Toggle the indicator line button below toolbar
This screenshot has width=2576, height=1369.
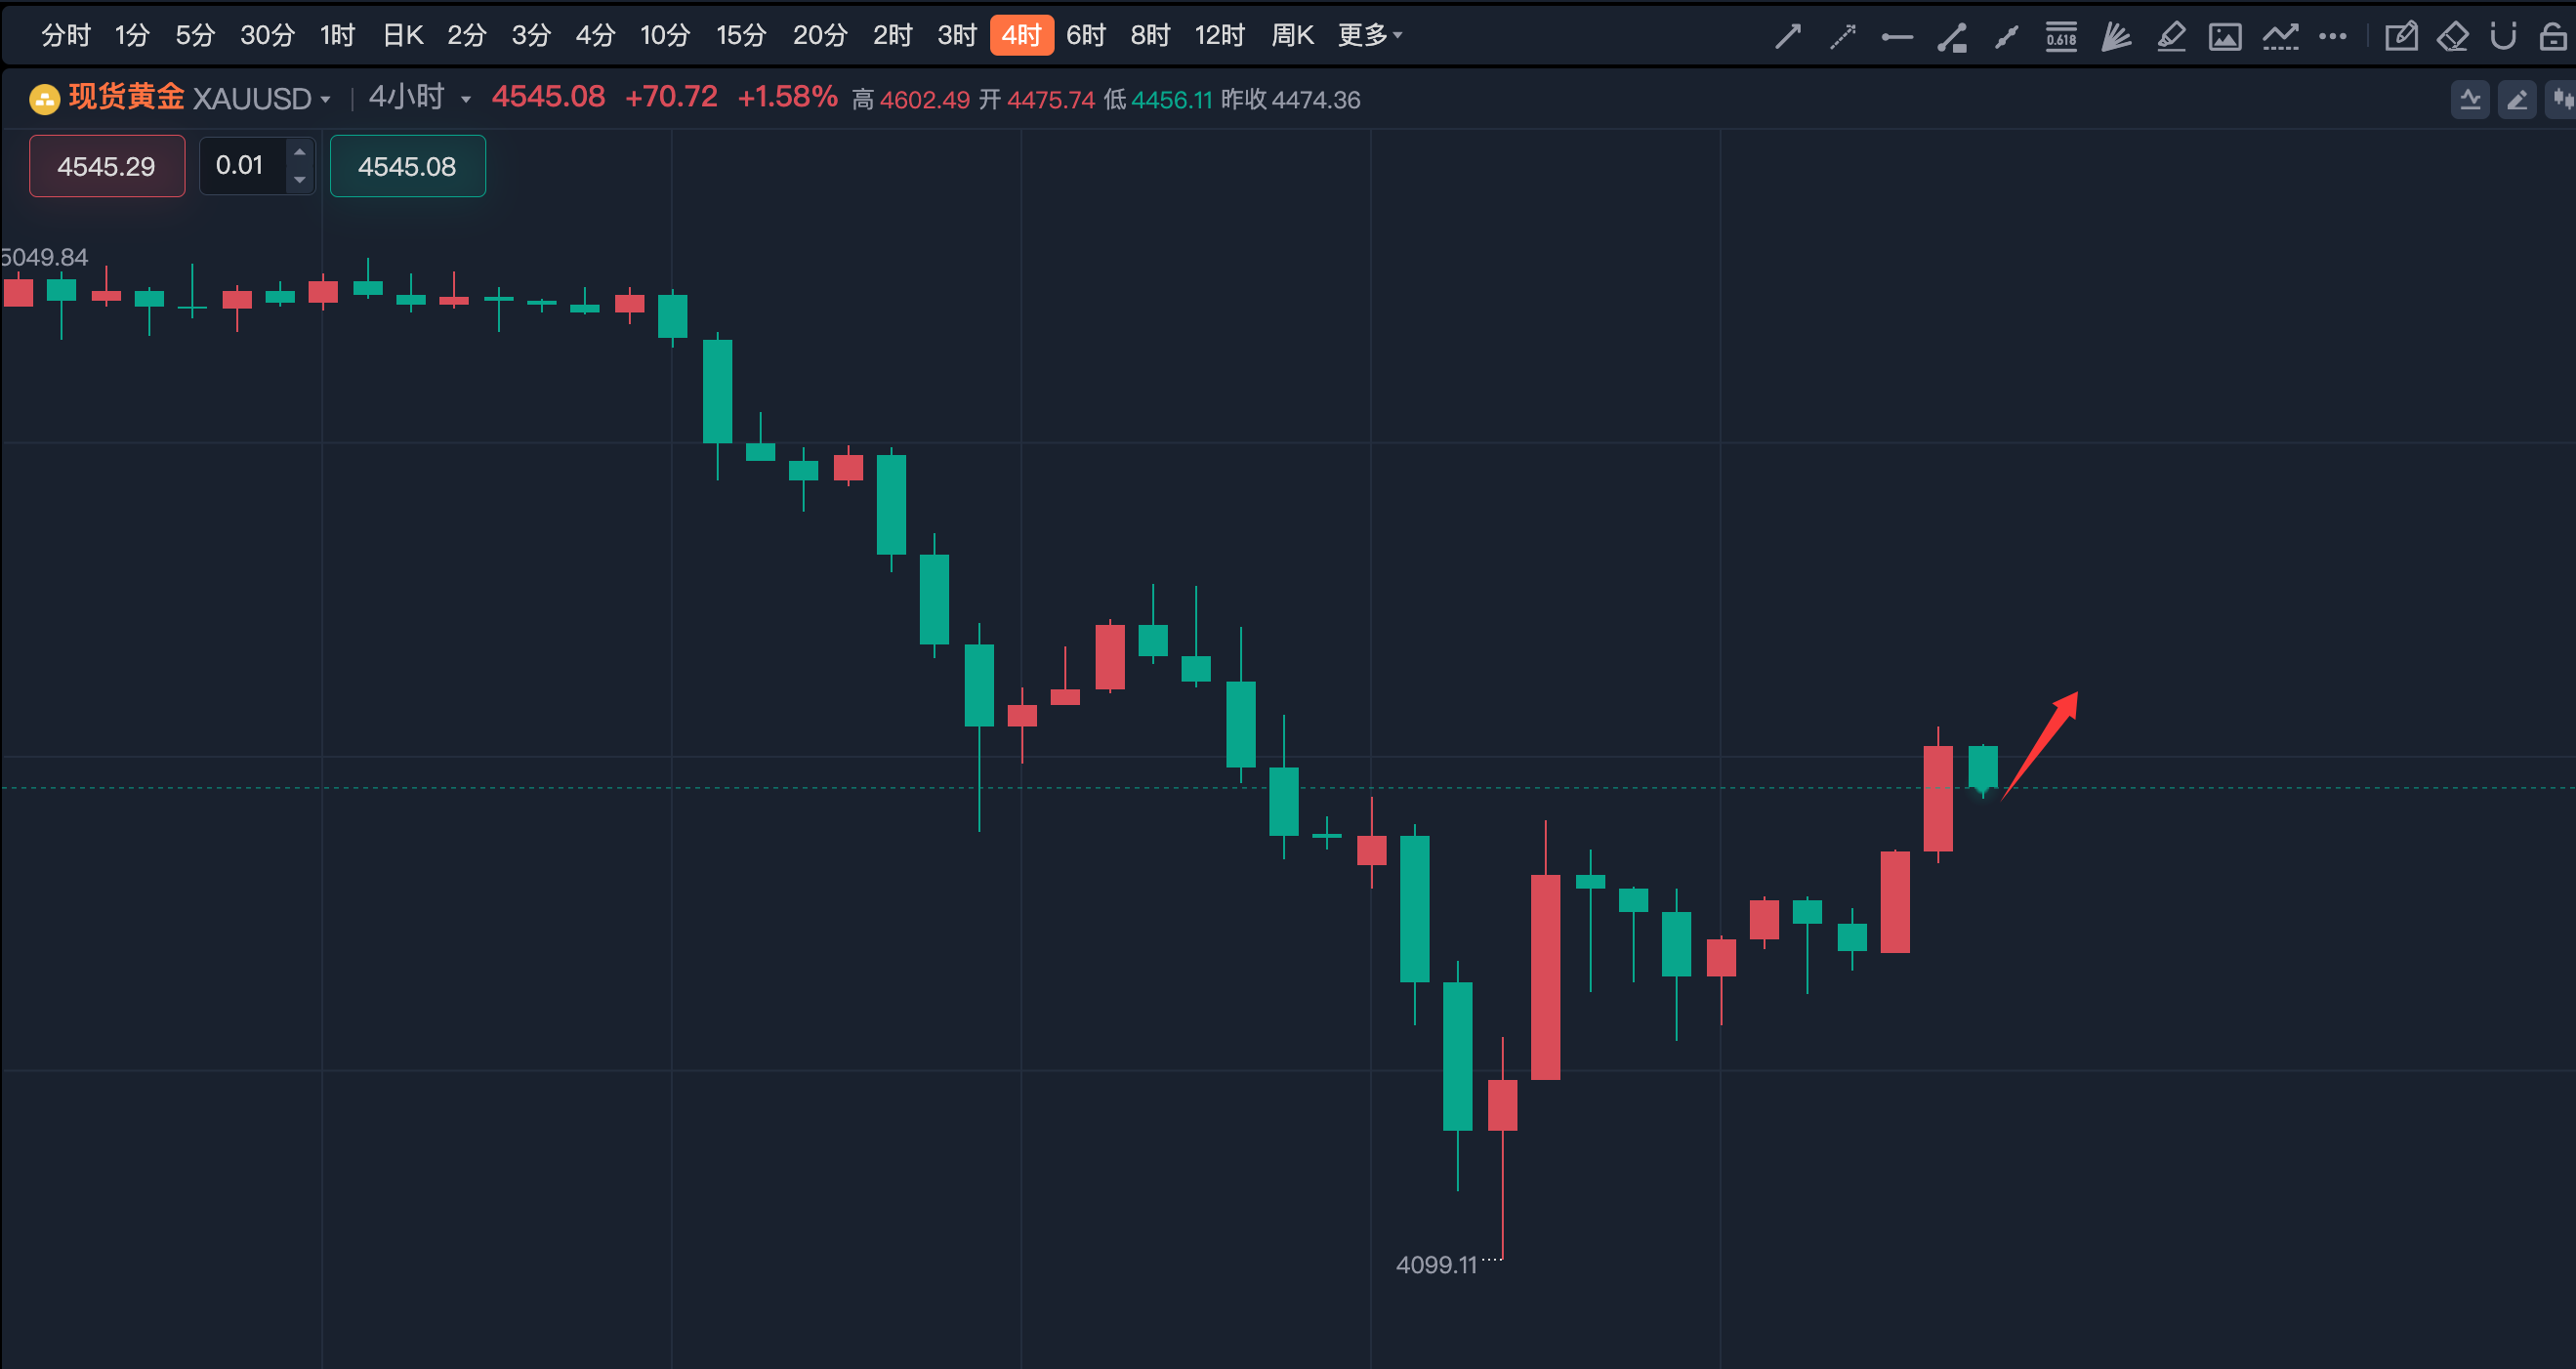(x=2470, y=99)
